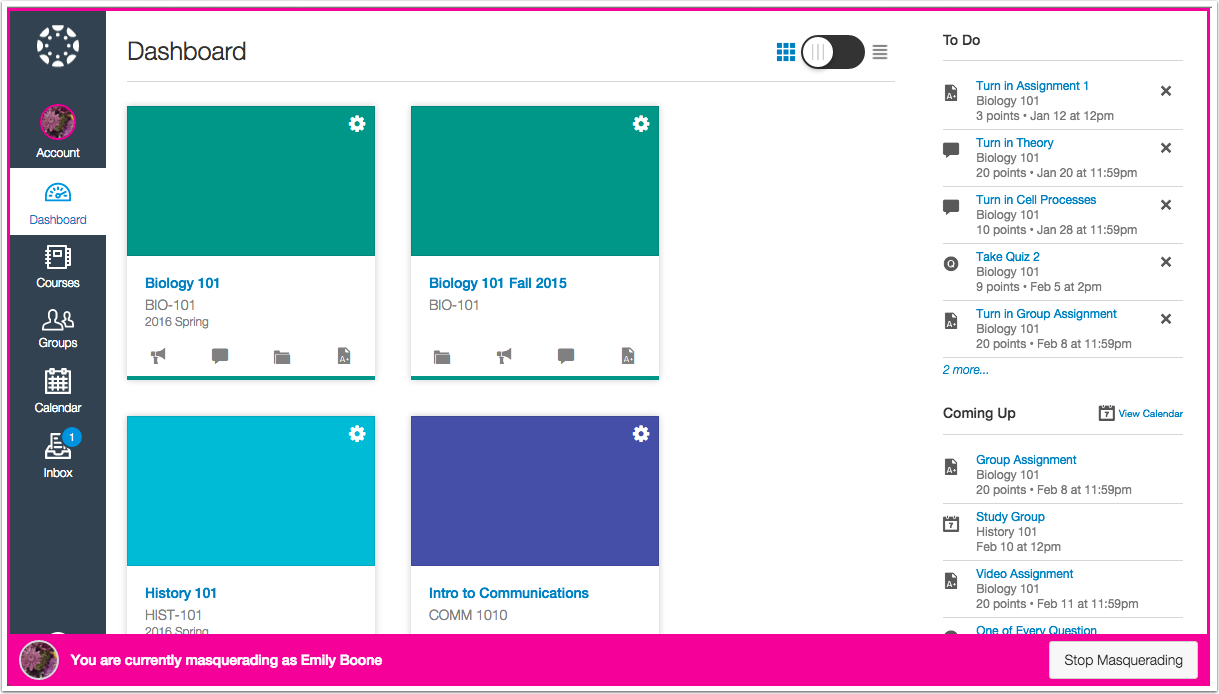The image size is (1219, 694).
Task: Open Turn in Theory to-do link
Action: [x=1015, y=143]
